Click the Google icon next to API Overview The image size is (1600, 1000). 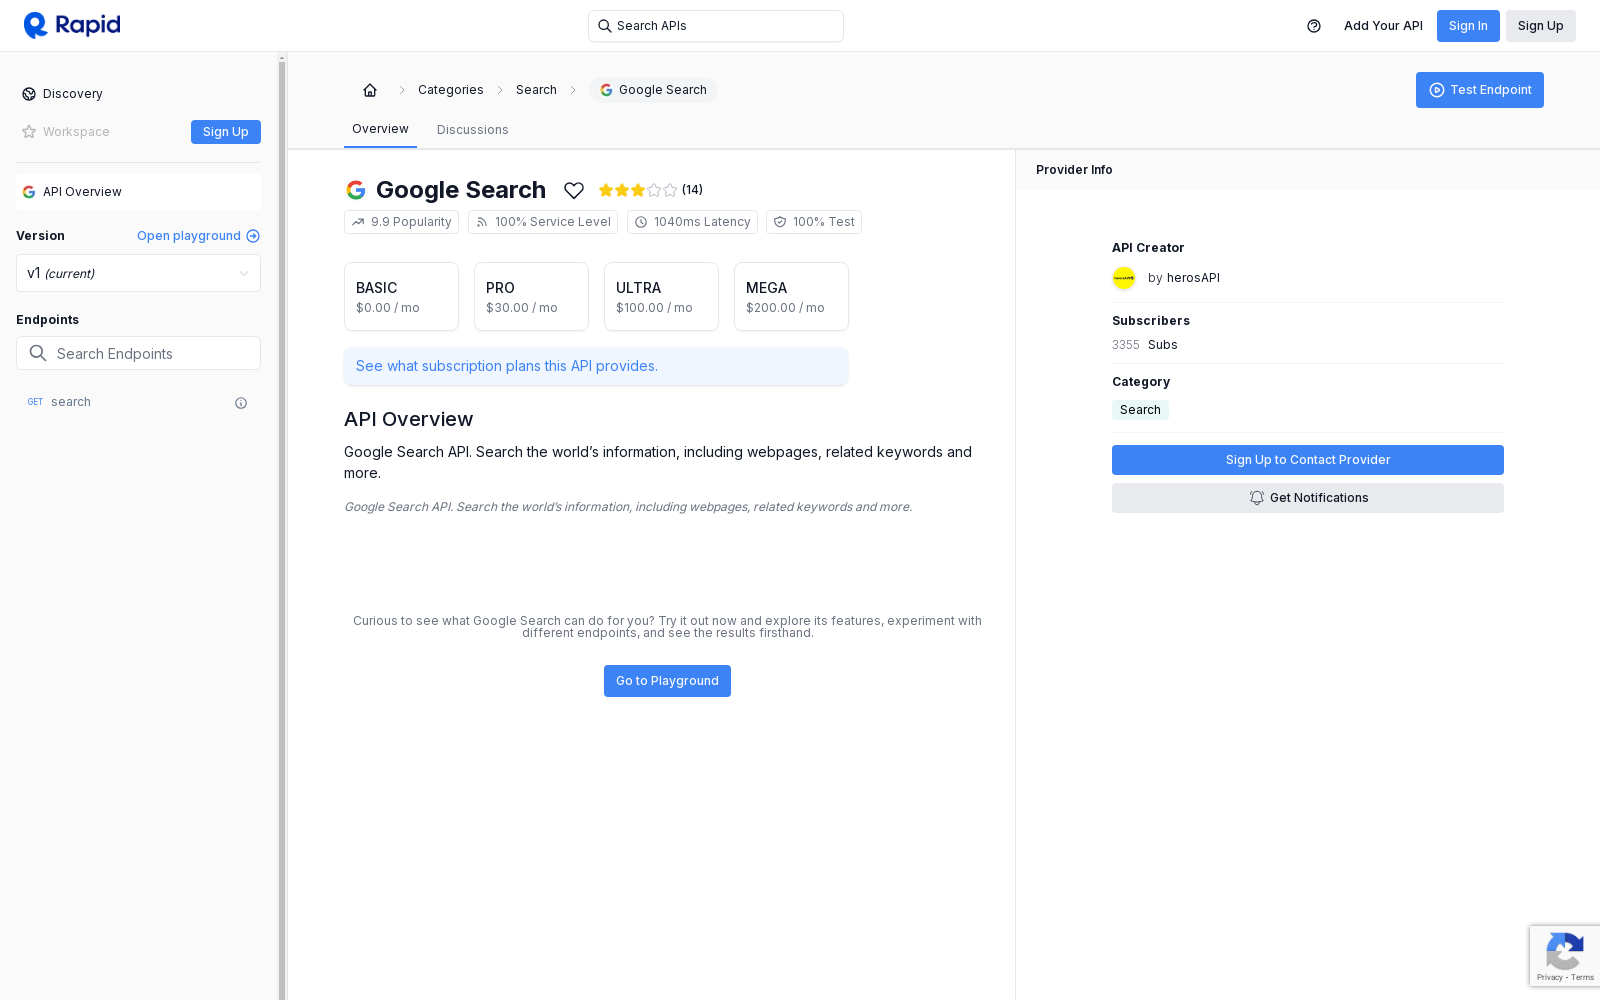tap(29, 192)
